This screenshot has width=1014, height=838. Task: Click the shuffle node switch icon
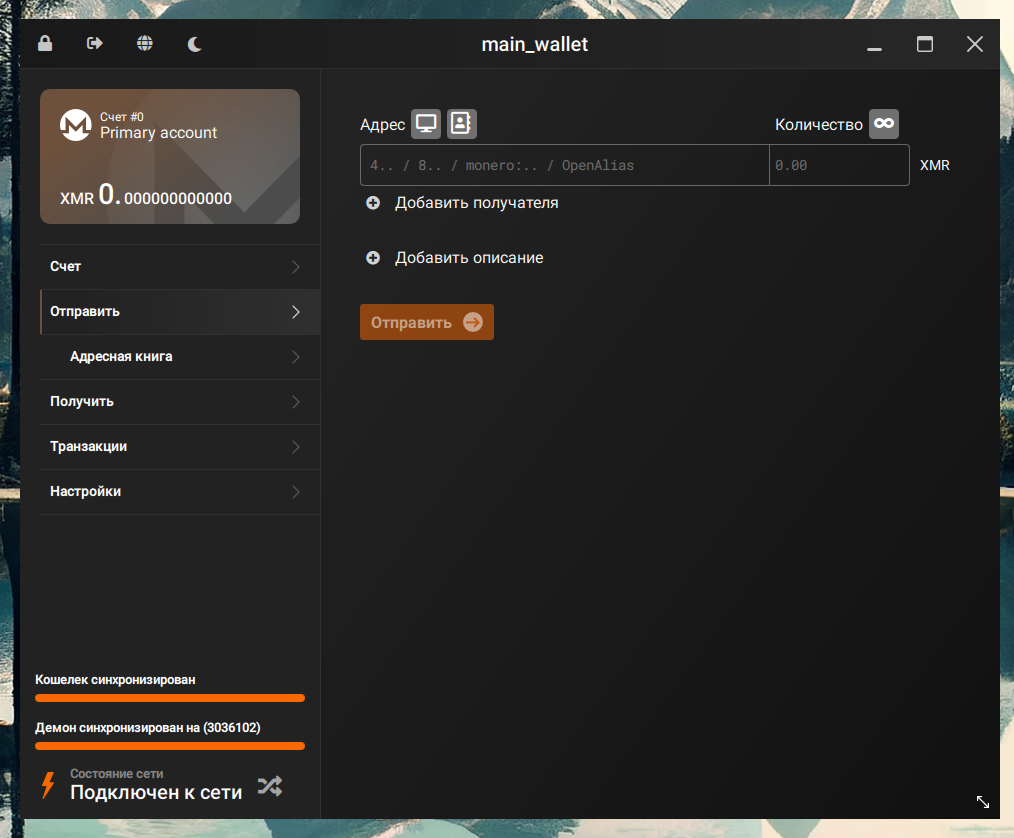point(269,786)
